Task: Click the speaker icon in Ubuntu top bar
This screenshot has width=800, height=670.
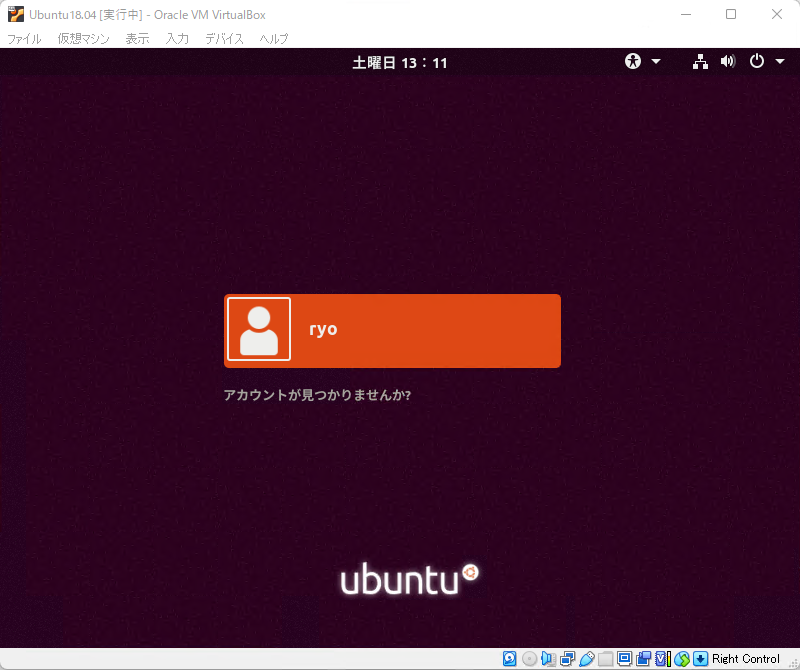Action: click(728, 61)
